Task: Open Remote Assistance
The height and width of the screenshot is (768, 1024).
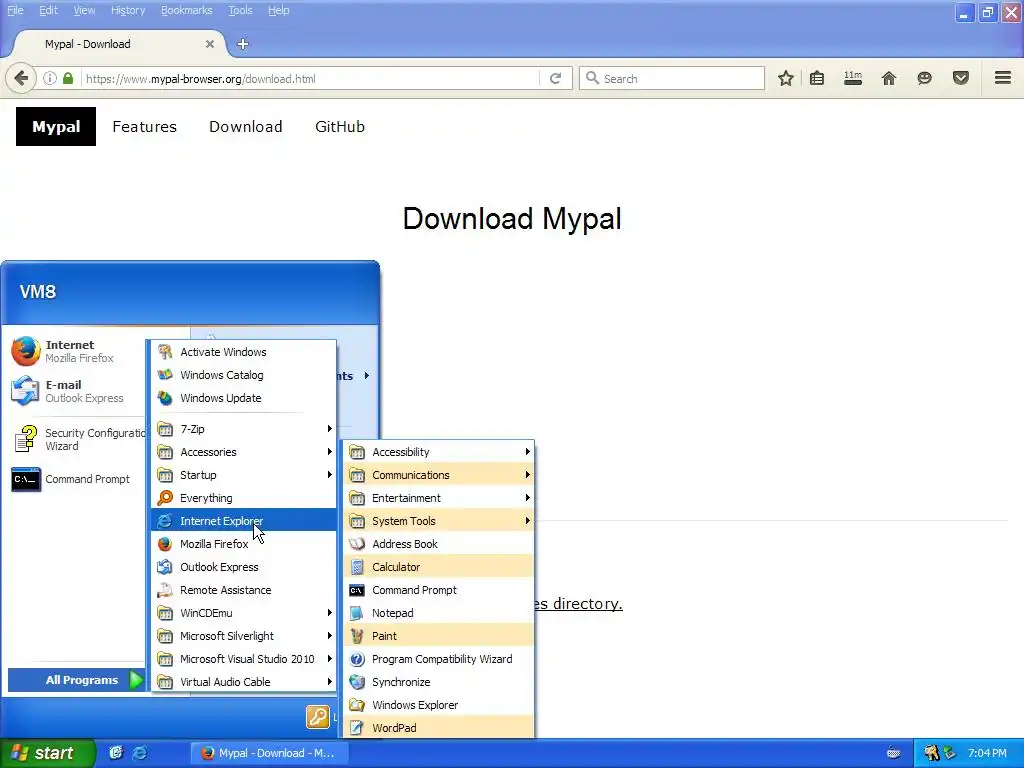Action: (x=244, y=590)
